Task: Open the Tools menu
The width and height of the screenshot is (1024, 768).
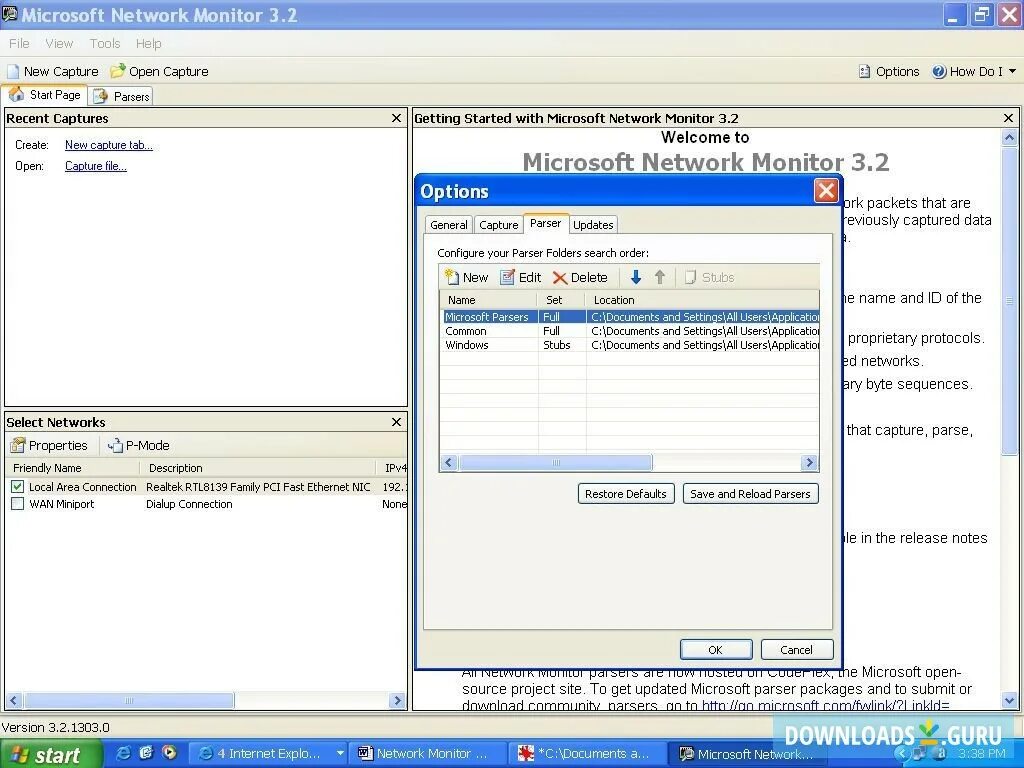Action: 104,43
